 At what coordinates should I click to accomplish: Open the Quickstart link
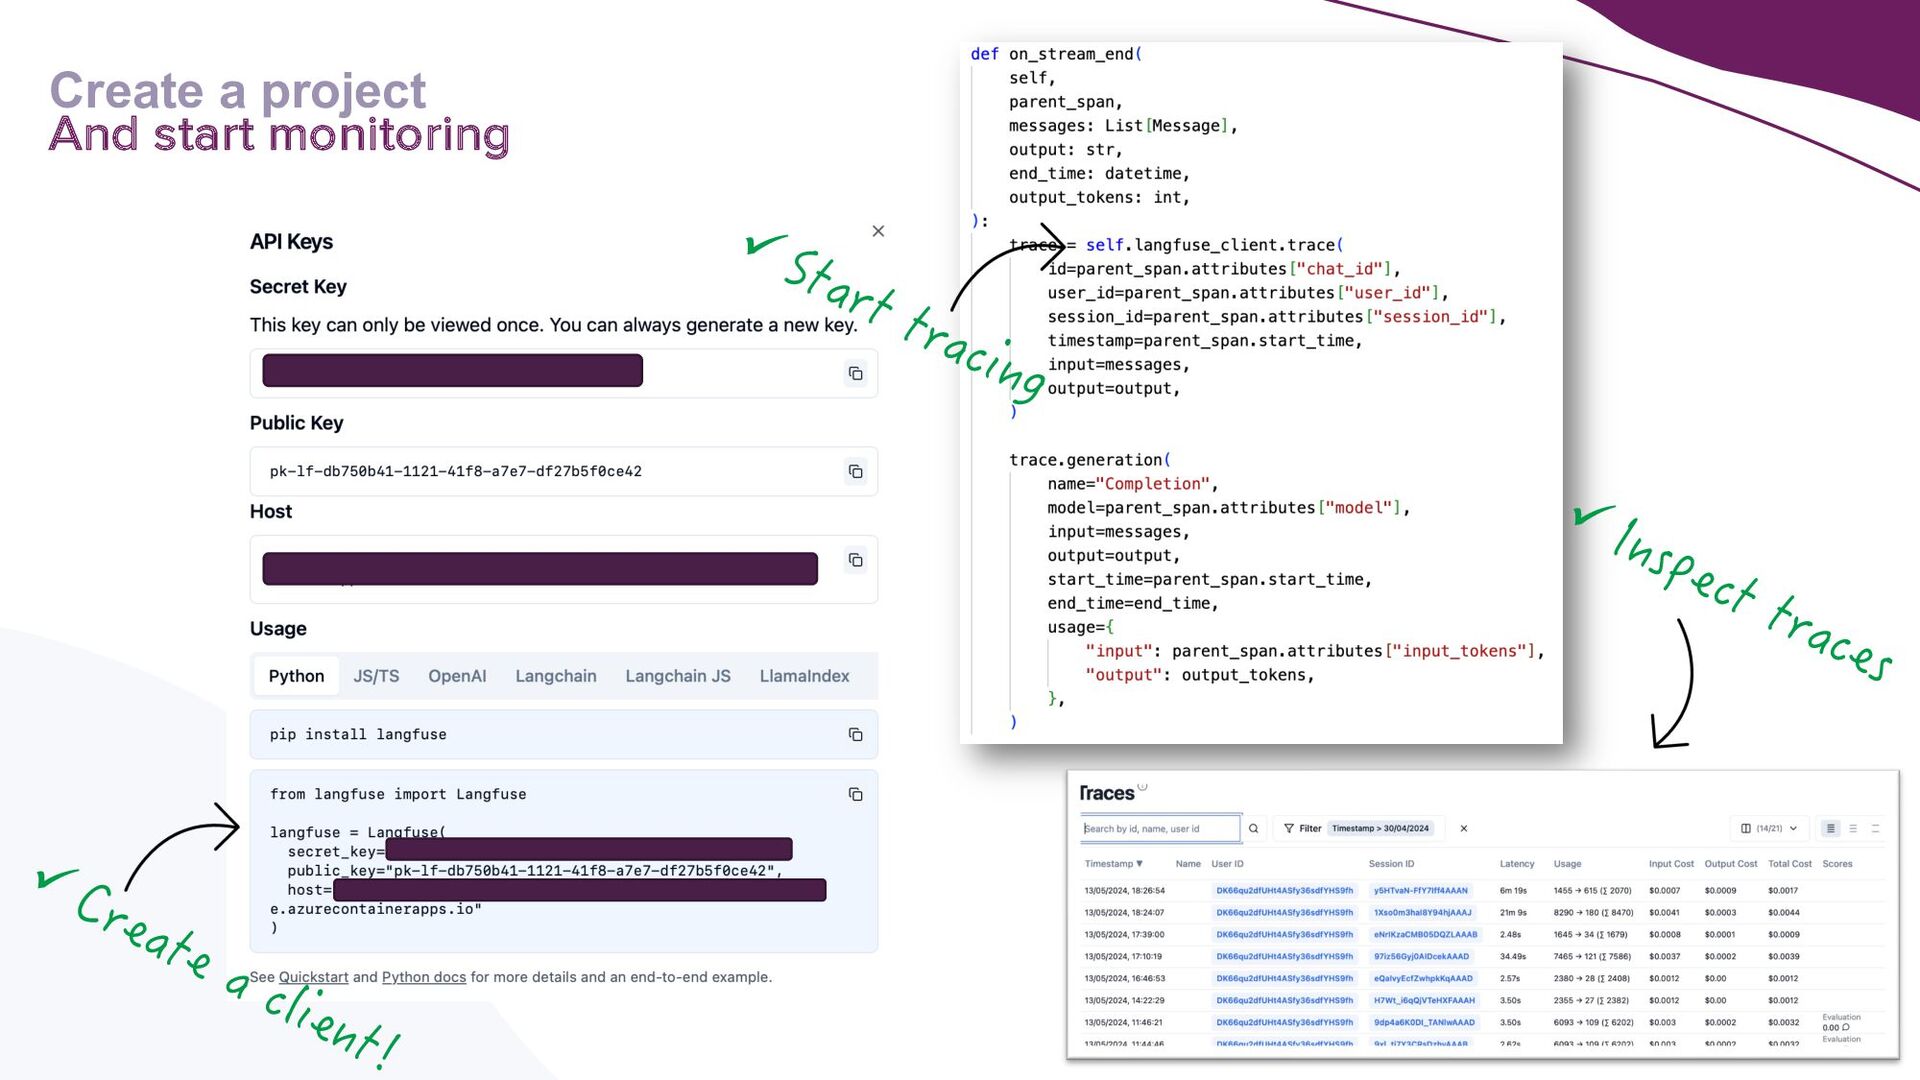[x=314, y=977]
